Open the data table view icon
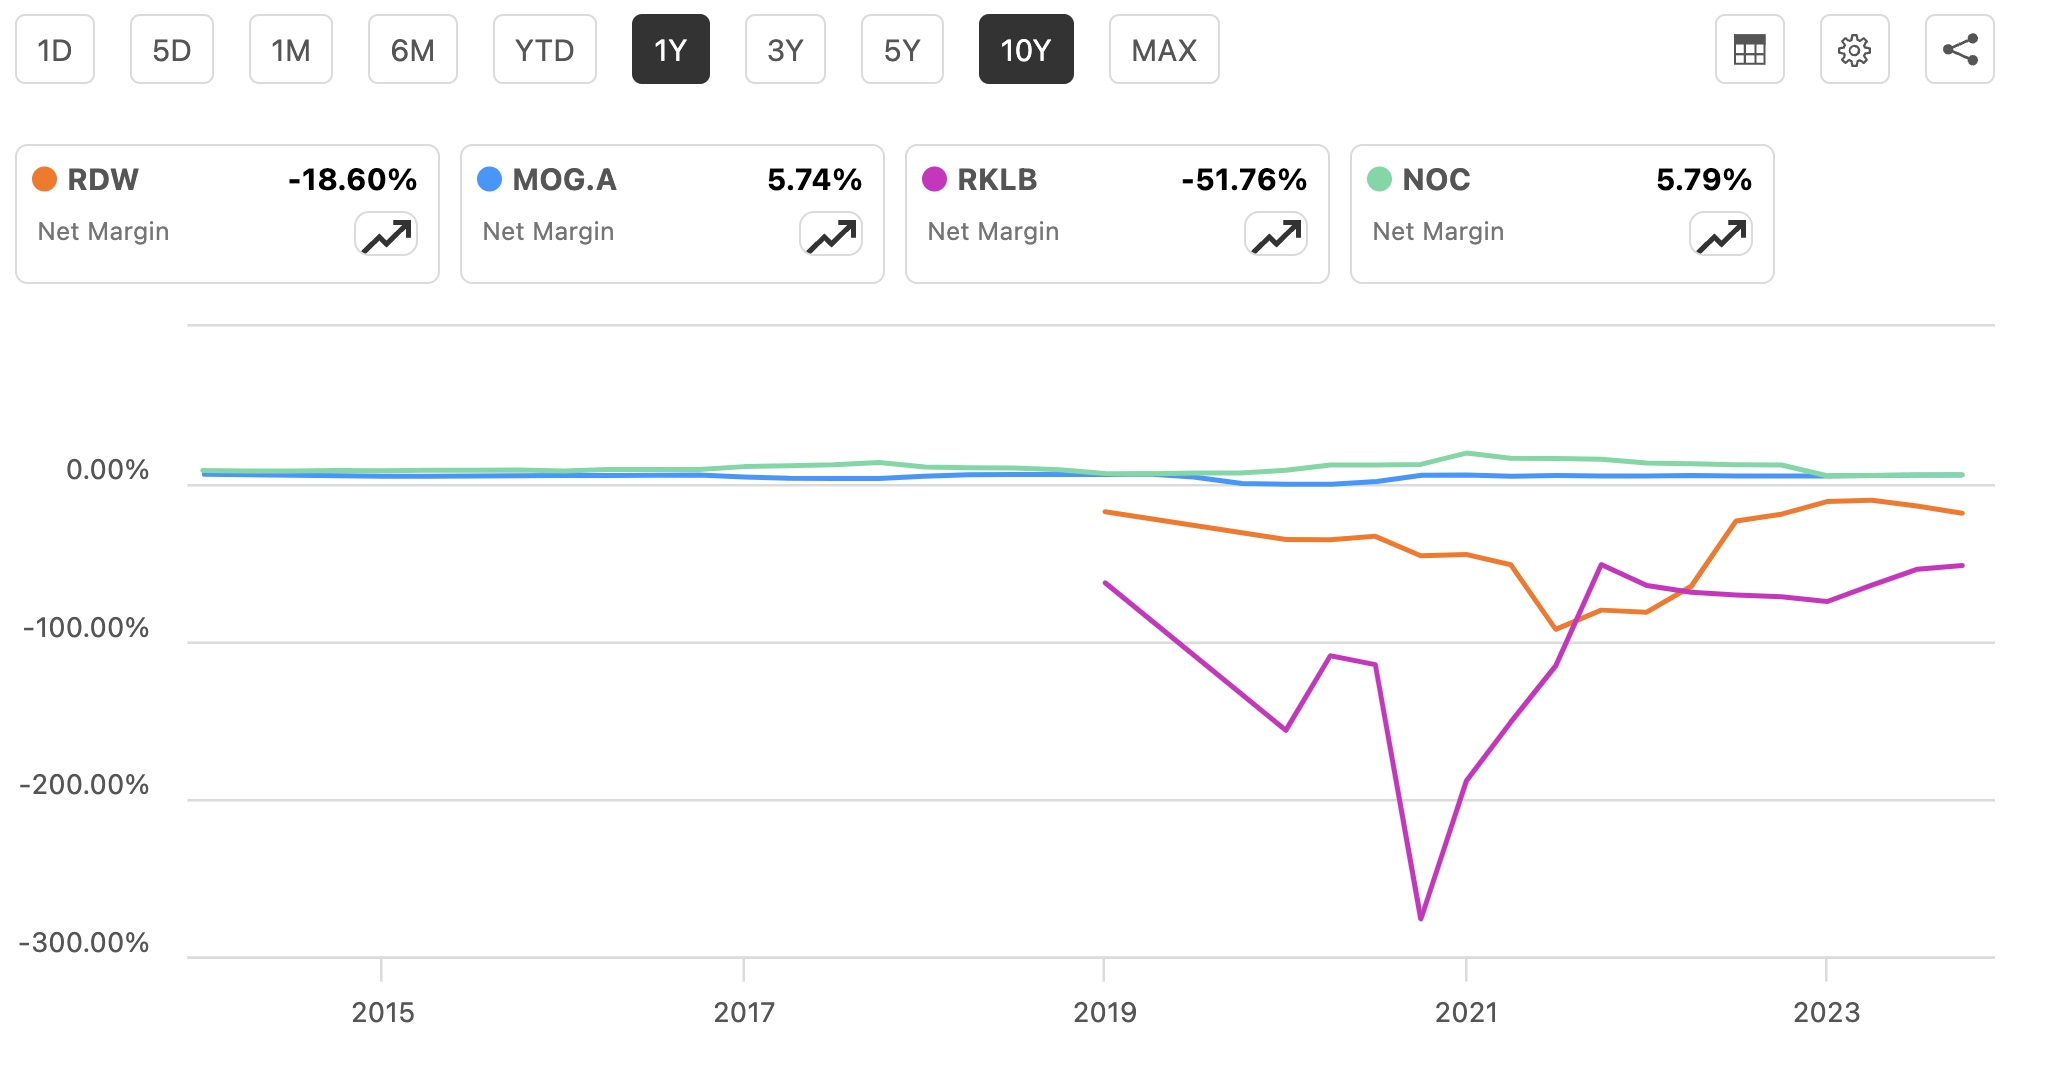The width and height of the screenshot is (2050, 1068). (1749, 49)
